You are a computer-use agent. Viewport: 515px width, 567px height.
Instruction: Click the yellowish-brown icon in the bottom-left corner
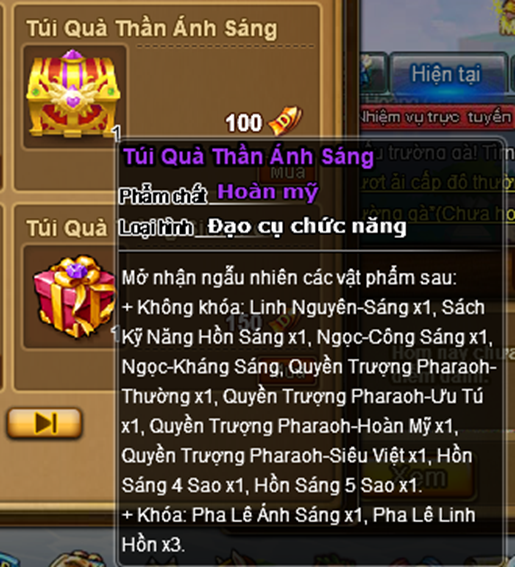click(76, 559)
